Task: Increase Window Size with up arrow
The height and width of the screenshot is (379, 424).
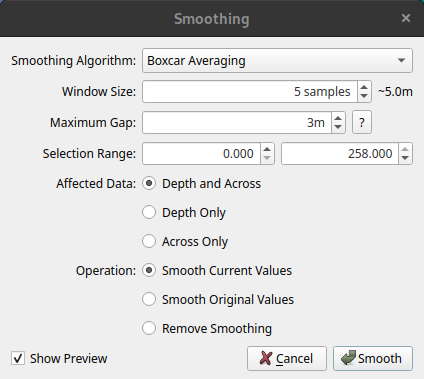Action: point(364,87)
